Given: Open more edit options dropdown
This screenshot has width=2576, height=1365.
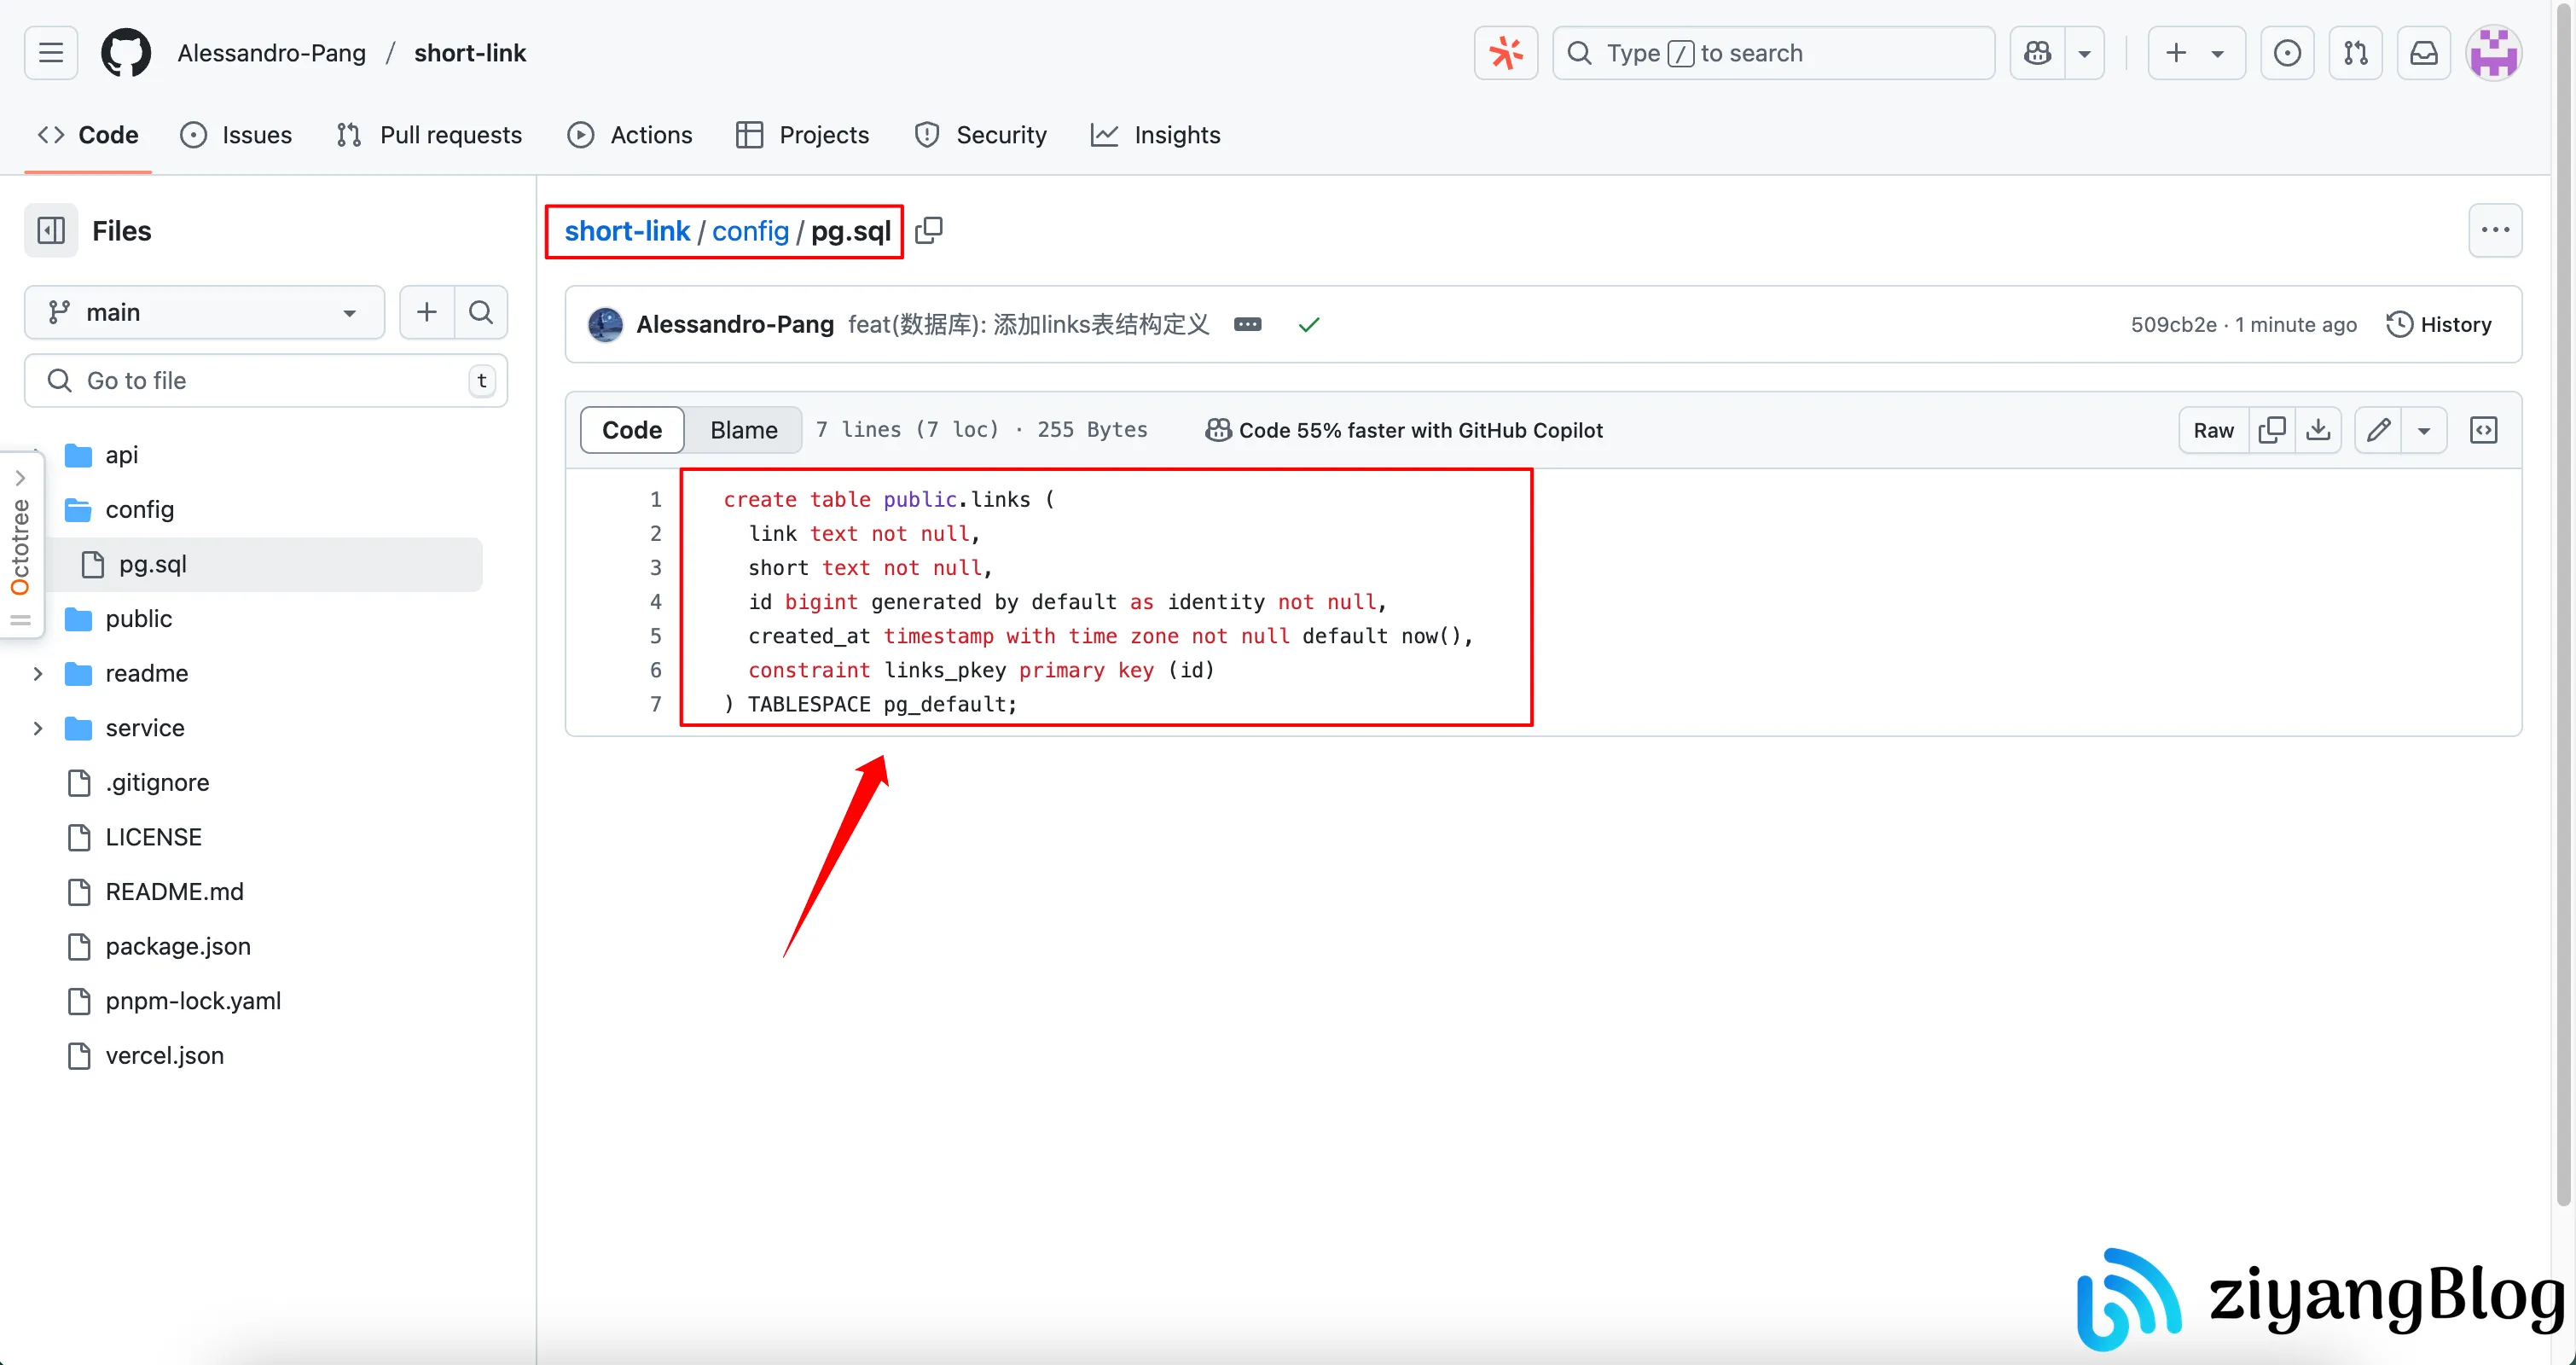Looking at the screenshot, I should tap(2424, 430).
